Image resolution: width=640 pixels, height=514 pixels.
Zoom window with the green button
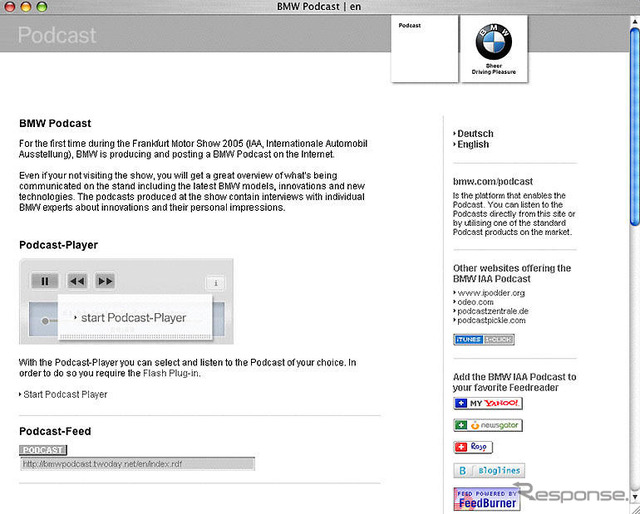tap(42, 7)
